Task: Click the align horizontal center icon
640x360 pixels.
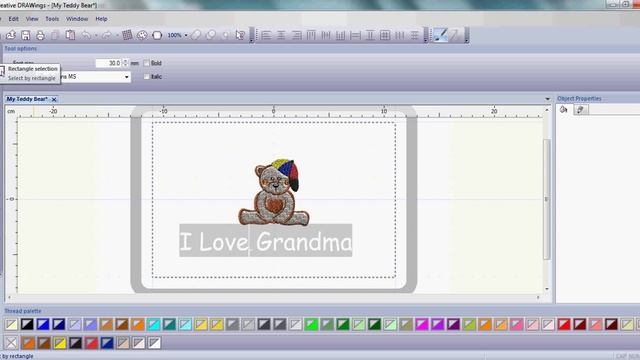Action: [281, 36]
